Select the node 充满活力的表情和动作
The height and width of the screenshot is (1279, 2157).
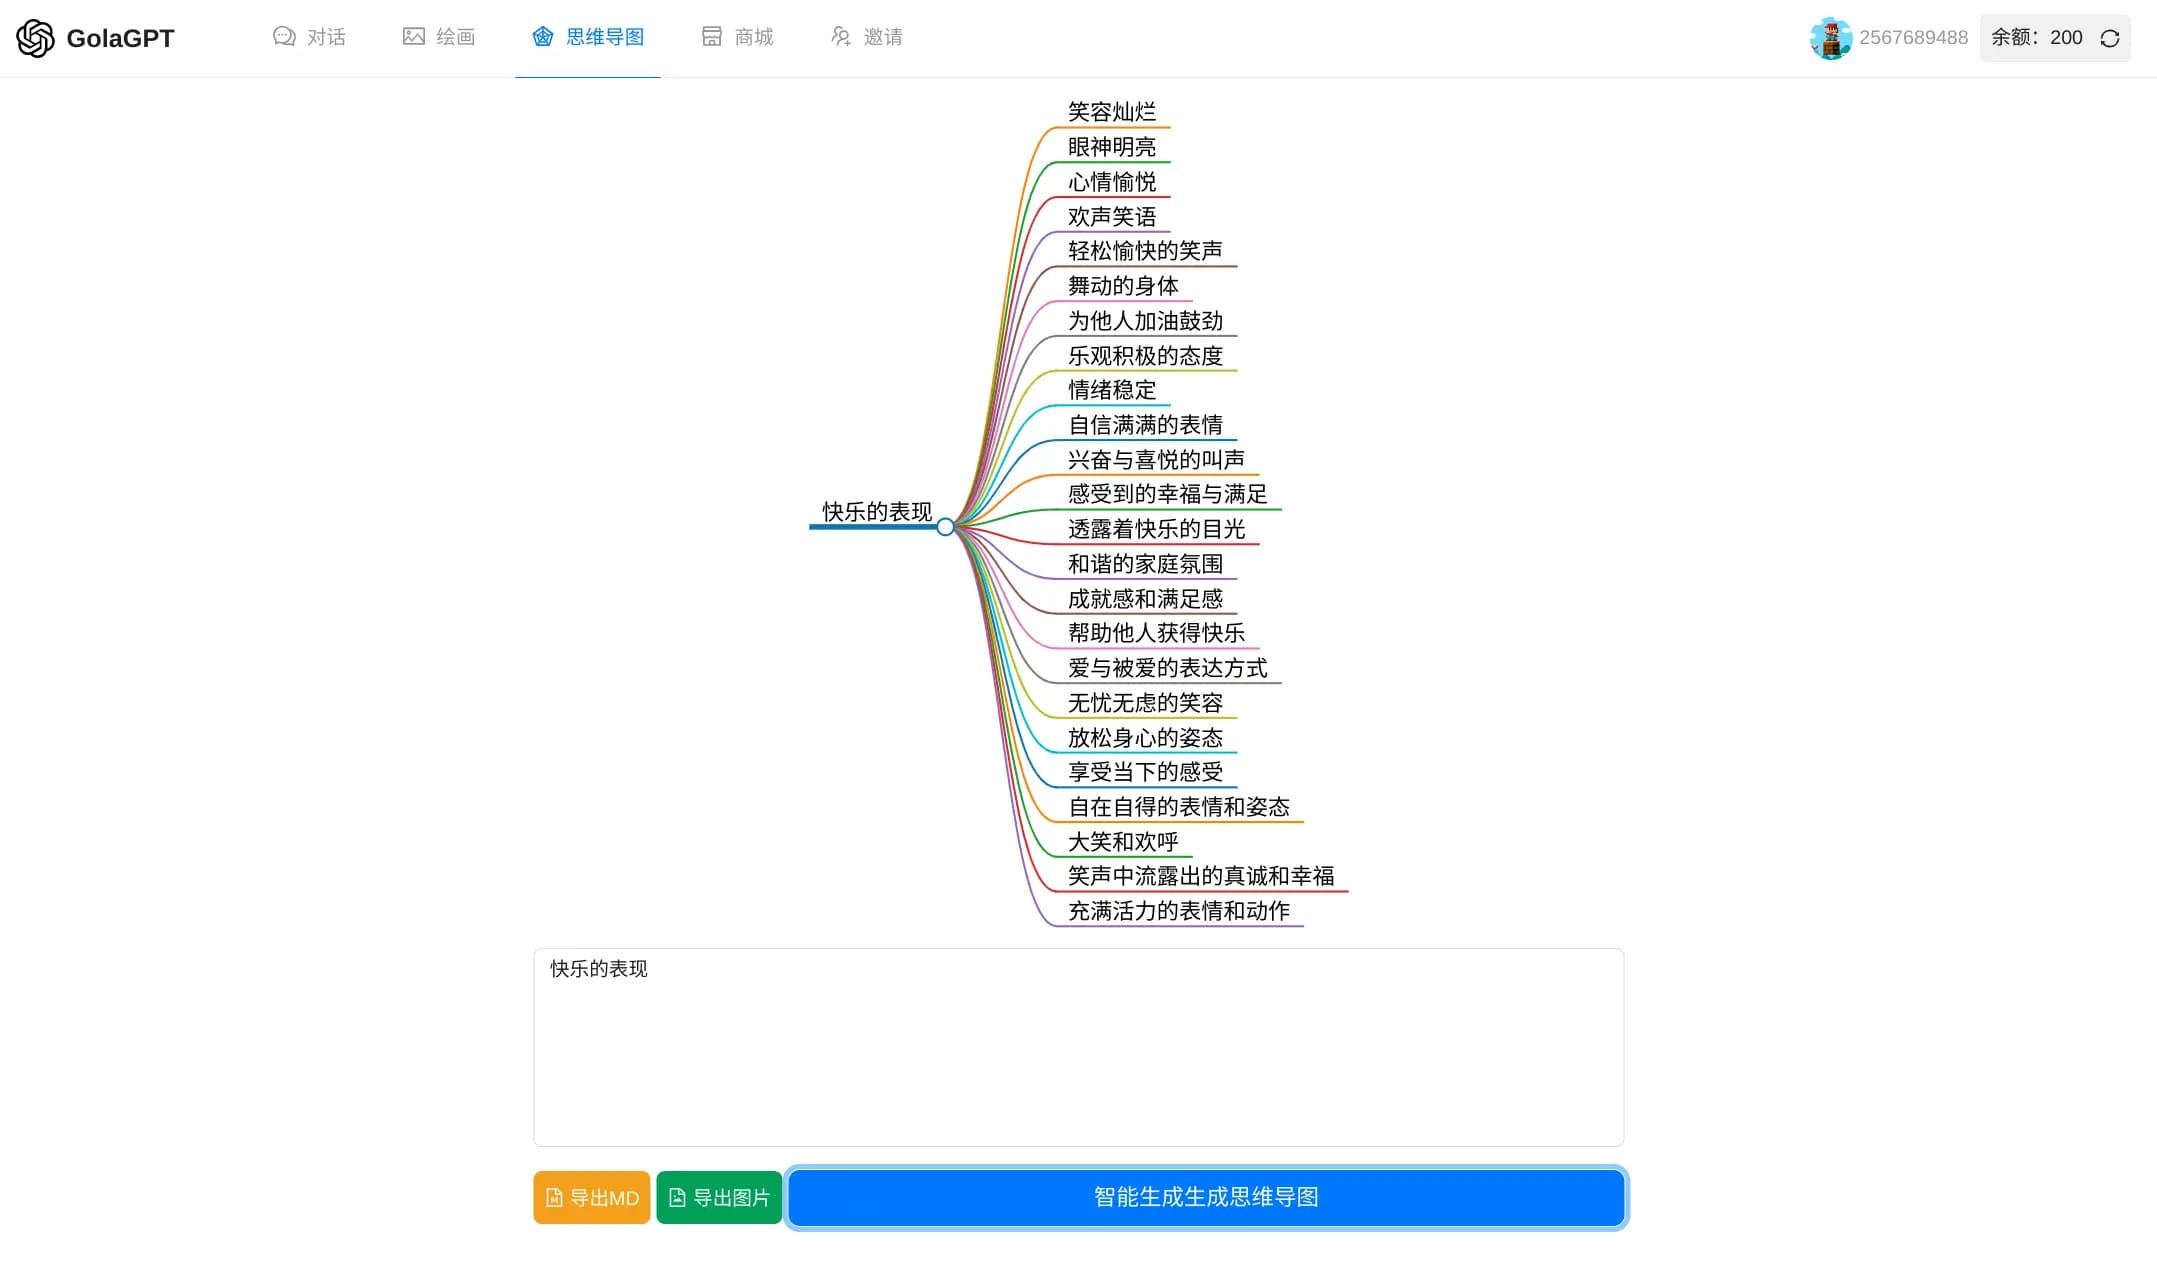pyautogui.click(x=1179, y=911)
